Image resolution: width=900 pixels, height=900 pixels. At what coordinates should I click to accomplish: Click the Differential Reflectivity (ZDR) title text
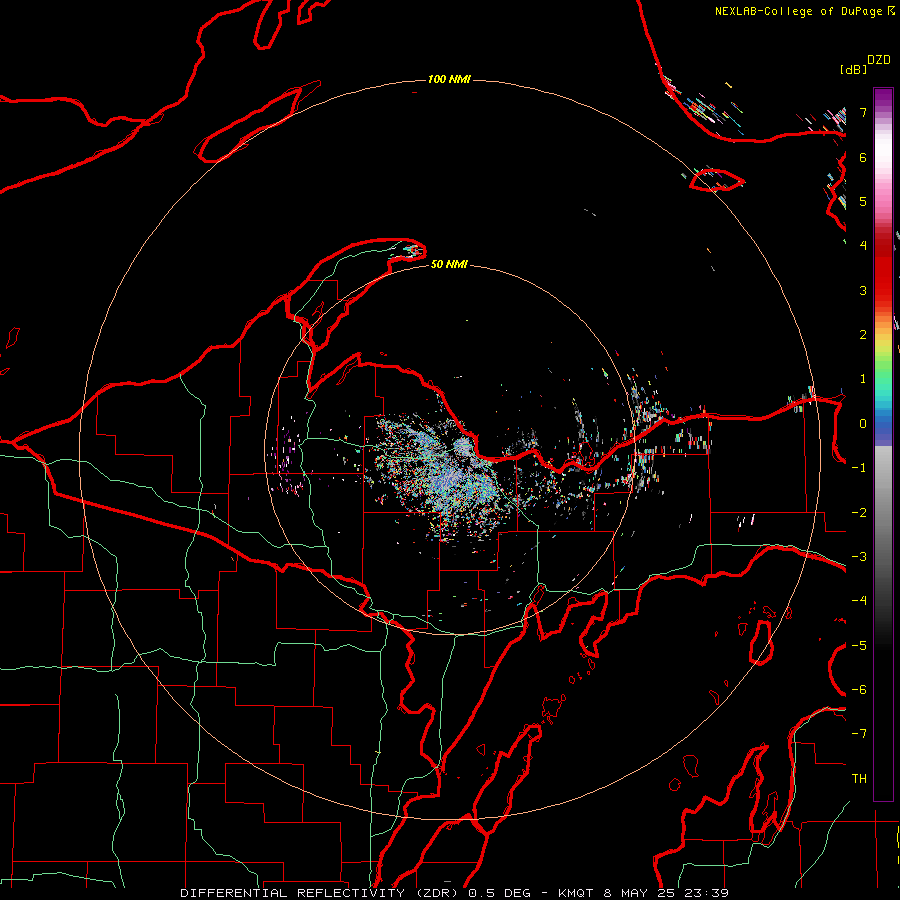[x=319, y=893]
